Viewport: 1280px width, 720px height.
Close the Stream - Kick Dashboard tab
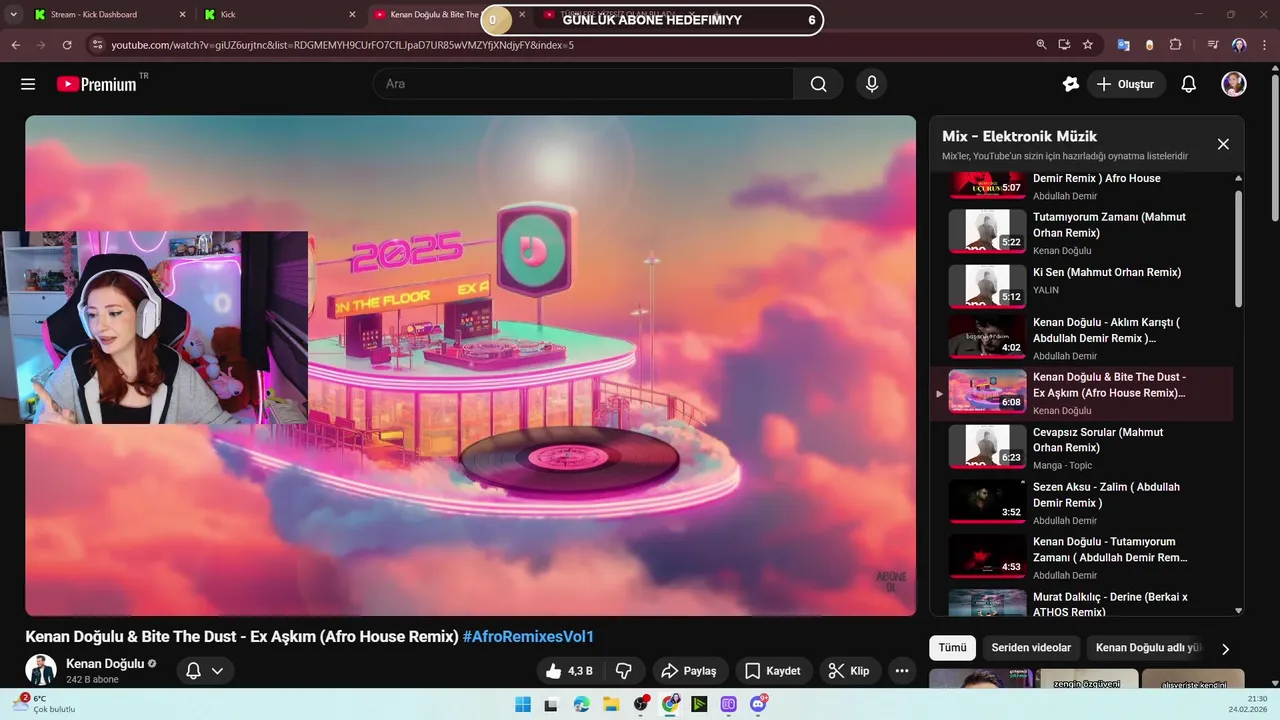point(182,15)
